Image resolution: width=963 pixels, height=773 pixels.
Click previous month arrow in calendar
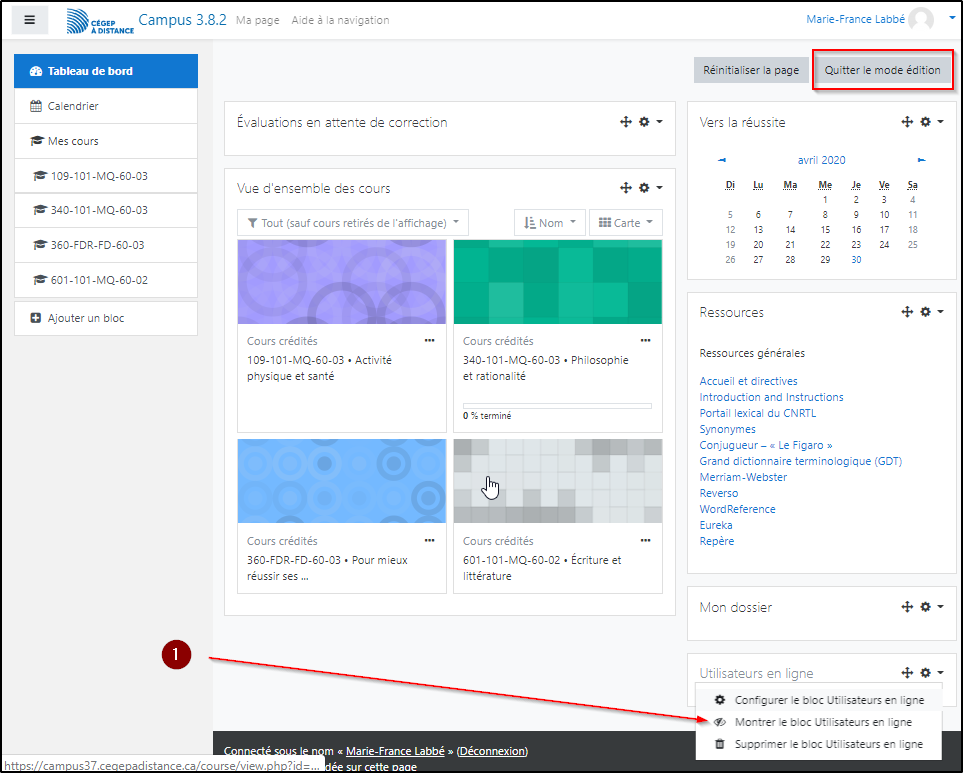pos(722,160)
